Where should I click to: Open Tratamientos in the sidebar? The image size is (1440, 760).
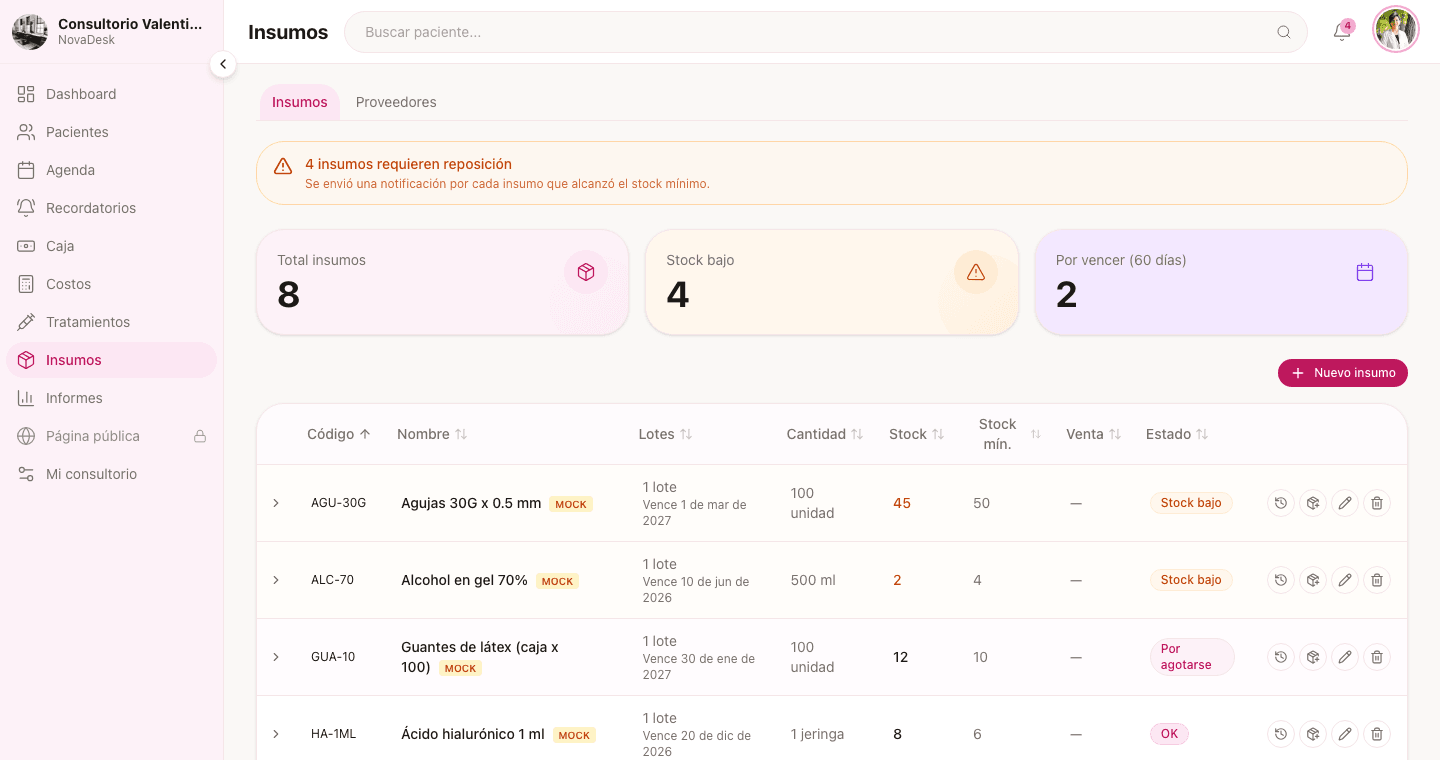pos(111,322)
